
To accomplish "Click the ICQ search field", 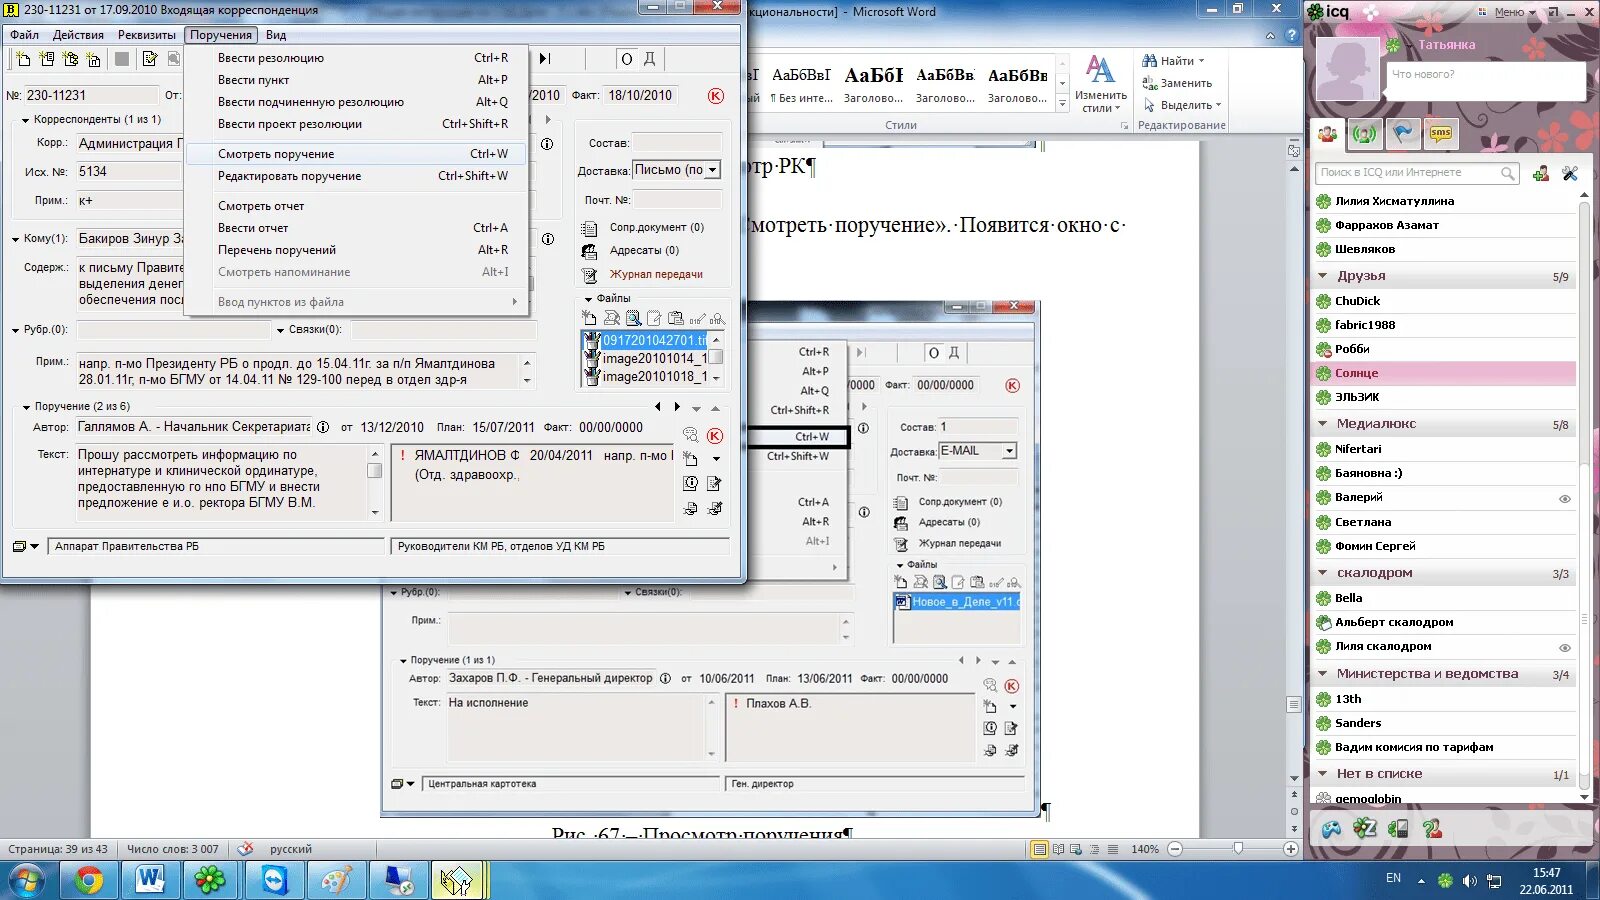I will coord(1417,173).
